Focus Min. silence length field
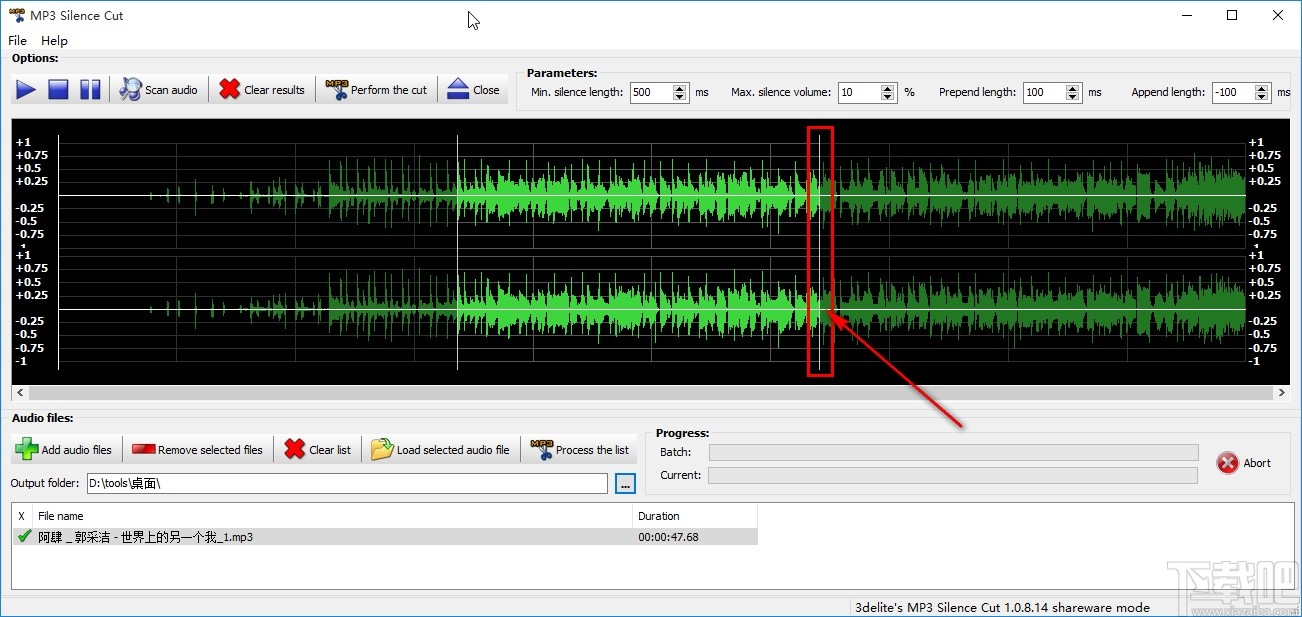1302x617 pixels. pos(650,92)
